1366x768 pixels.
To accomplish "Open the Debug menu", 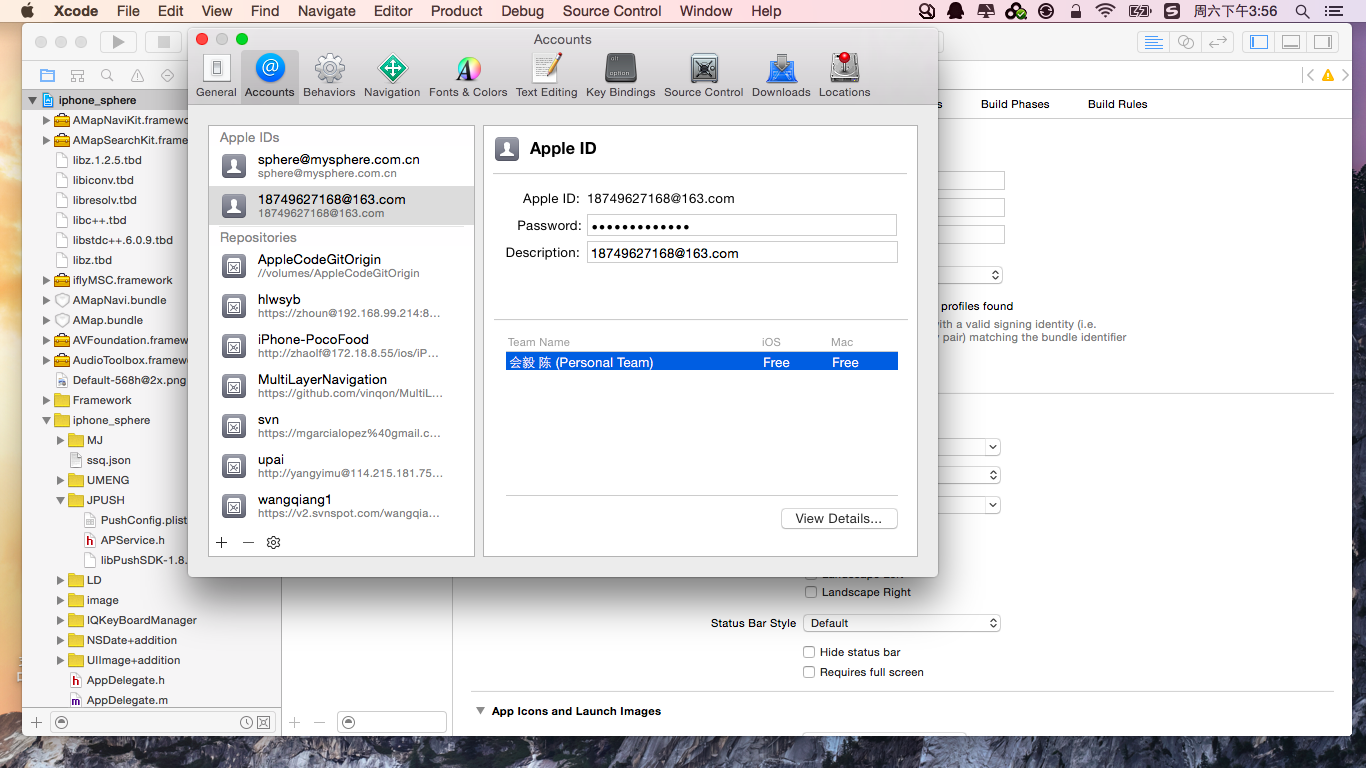I will (522, 11).
